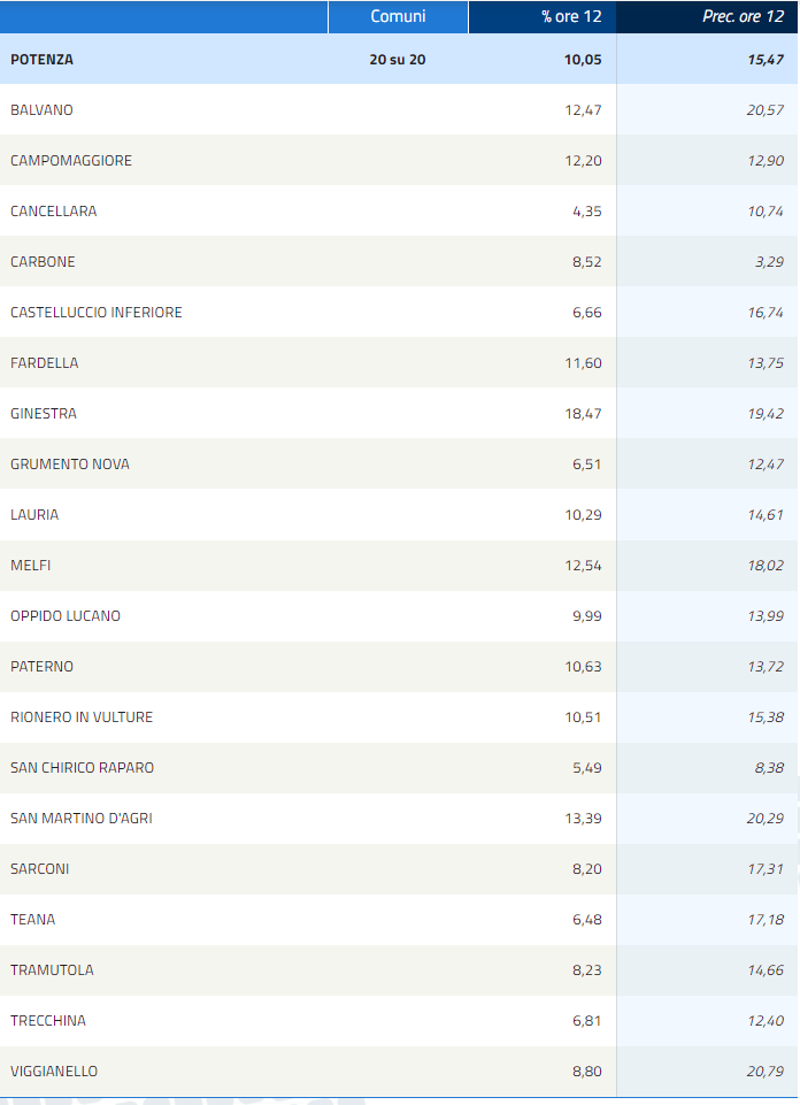Viewport: 800px width, 1105px height.
Task: Select the % ore 12 column header
Action: pyautogui.click(x=542, y=16)
